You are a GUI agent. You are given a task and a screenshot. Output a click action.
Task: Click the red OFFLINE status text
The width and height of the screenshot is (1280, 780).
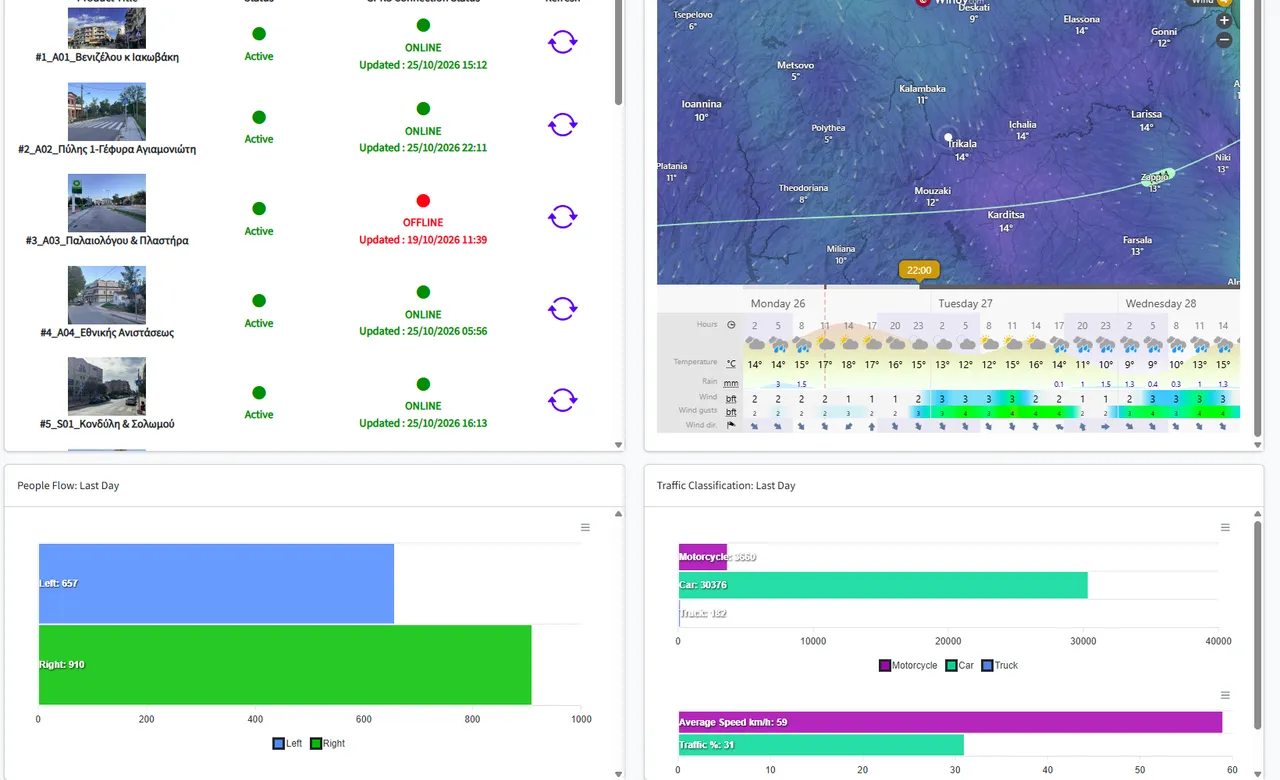click(x=423, y=222)
